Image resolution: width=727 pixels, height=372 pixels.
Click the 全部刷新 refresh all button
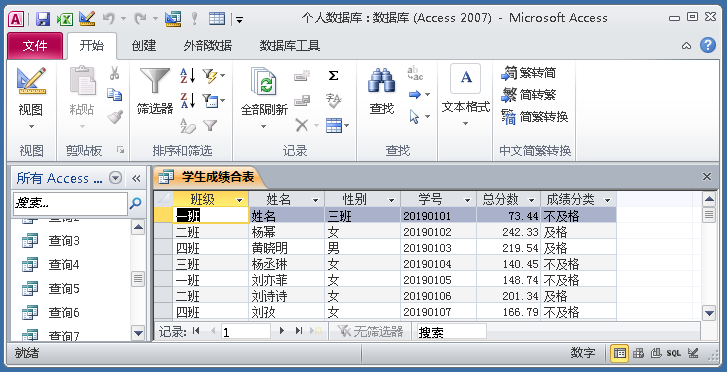264,91
